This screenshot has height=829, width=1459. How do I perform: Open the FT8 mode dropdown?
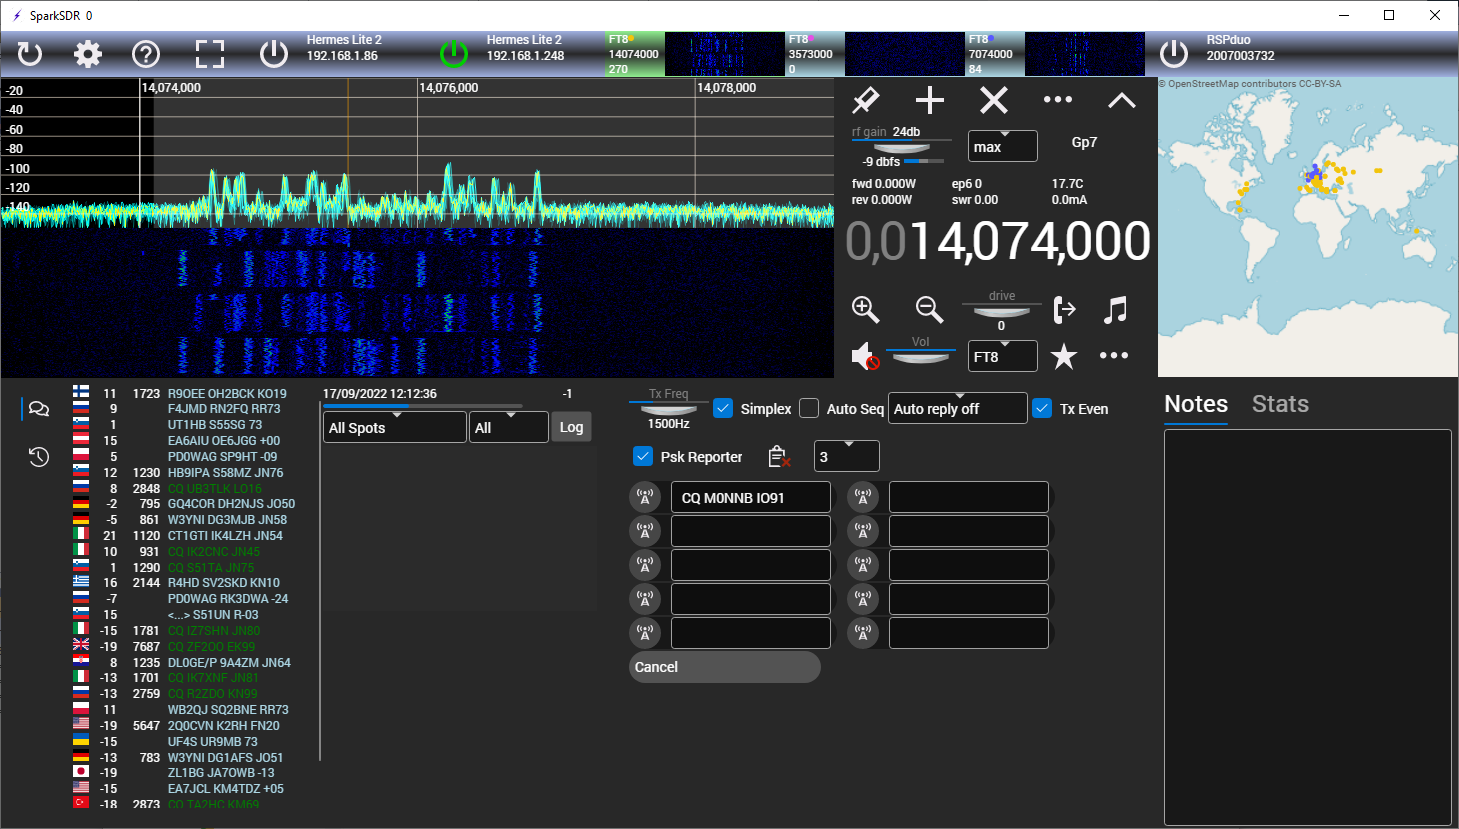click(1002, 356)
